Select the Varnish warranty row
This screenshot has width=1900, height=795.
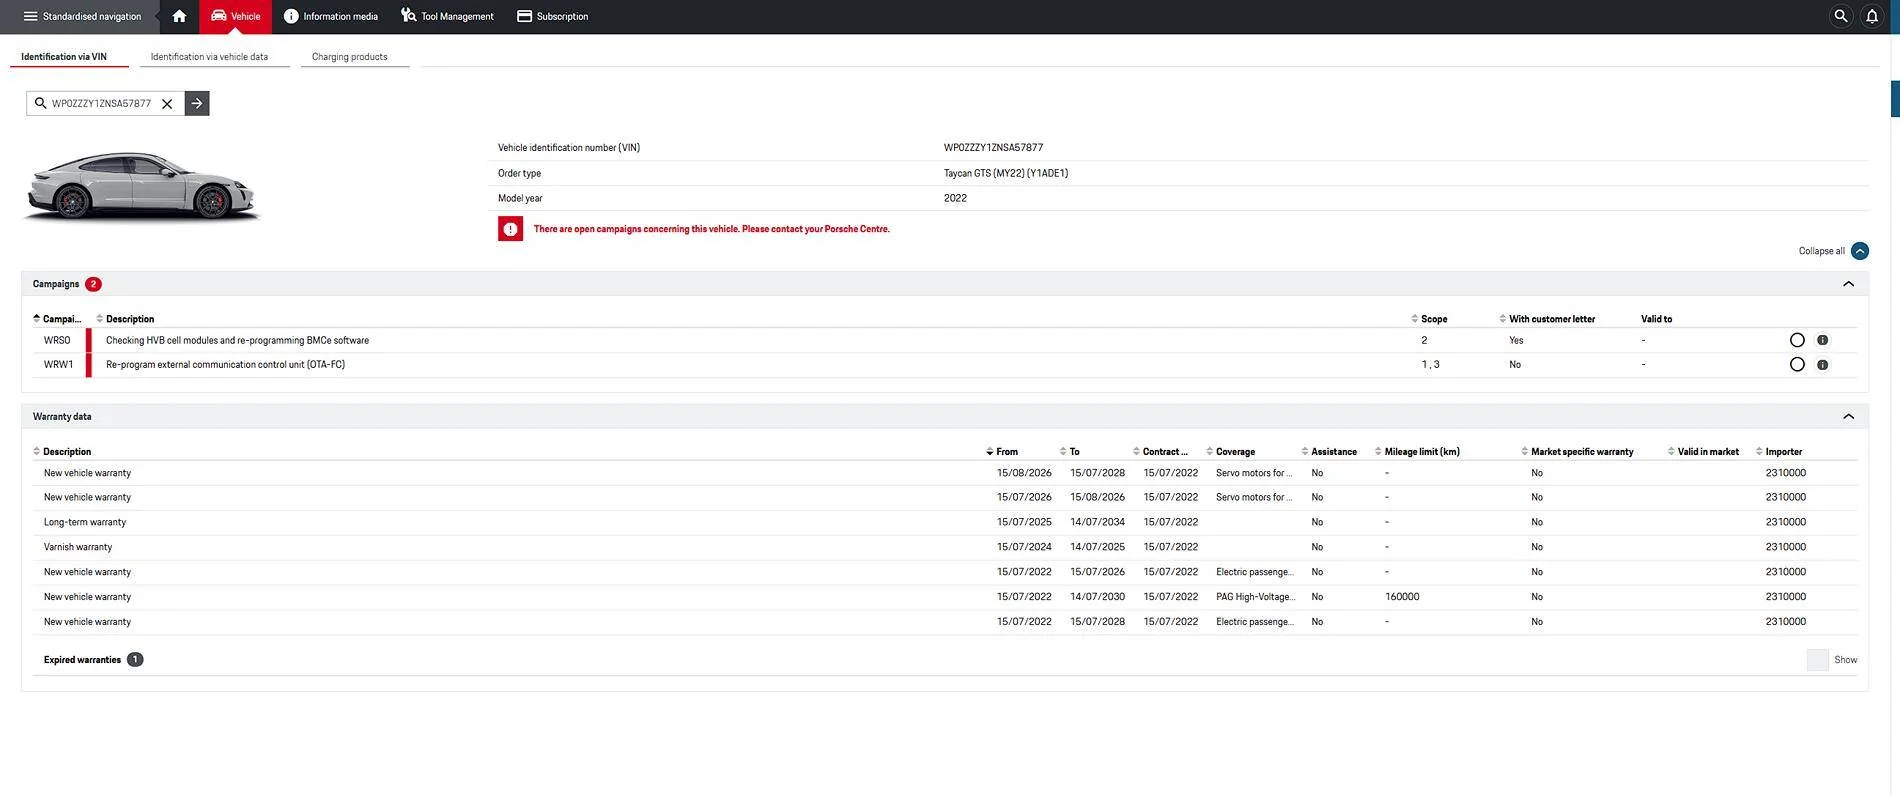945,547
